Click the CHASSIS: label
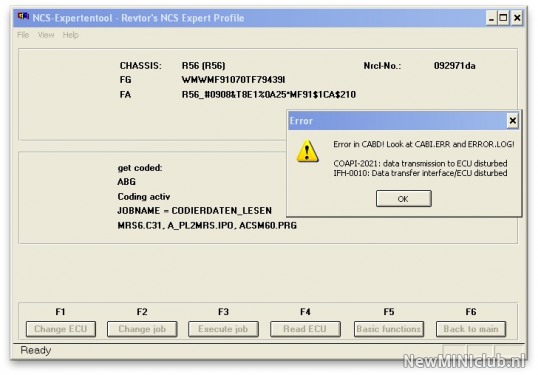 [x=141, y=66]
